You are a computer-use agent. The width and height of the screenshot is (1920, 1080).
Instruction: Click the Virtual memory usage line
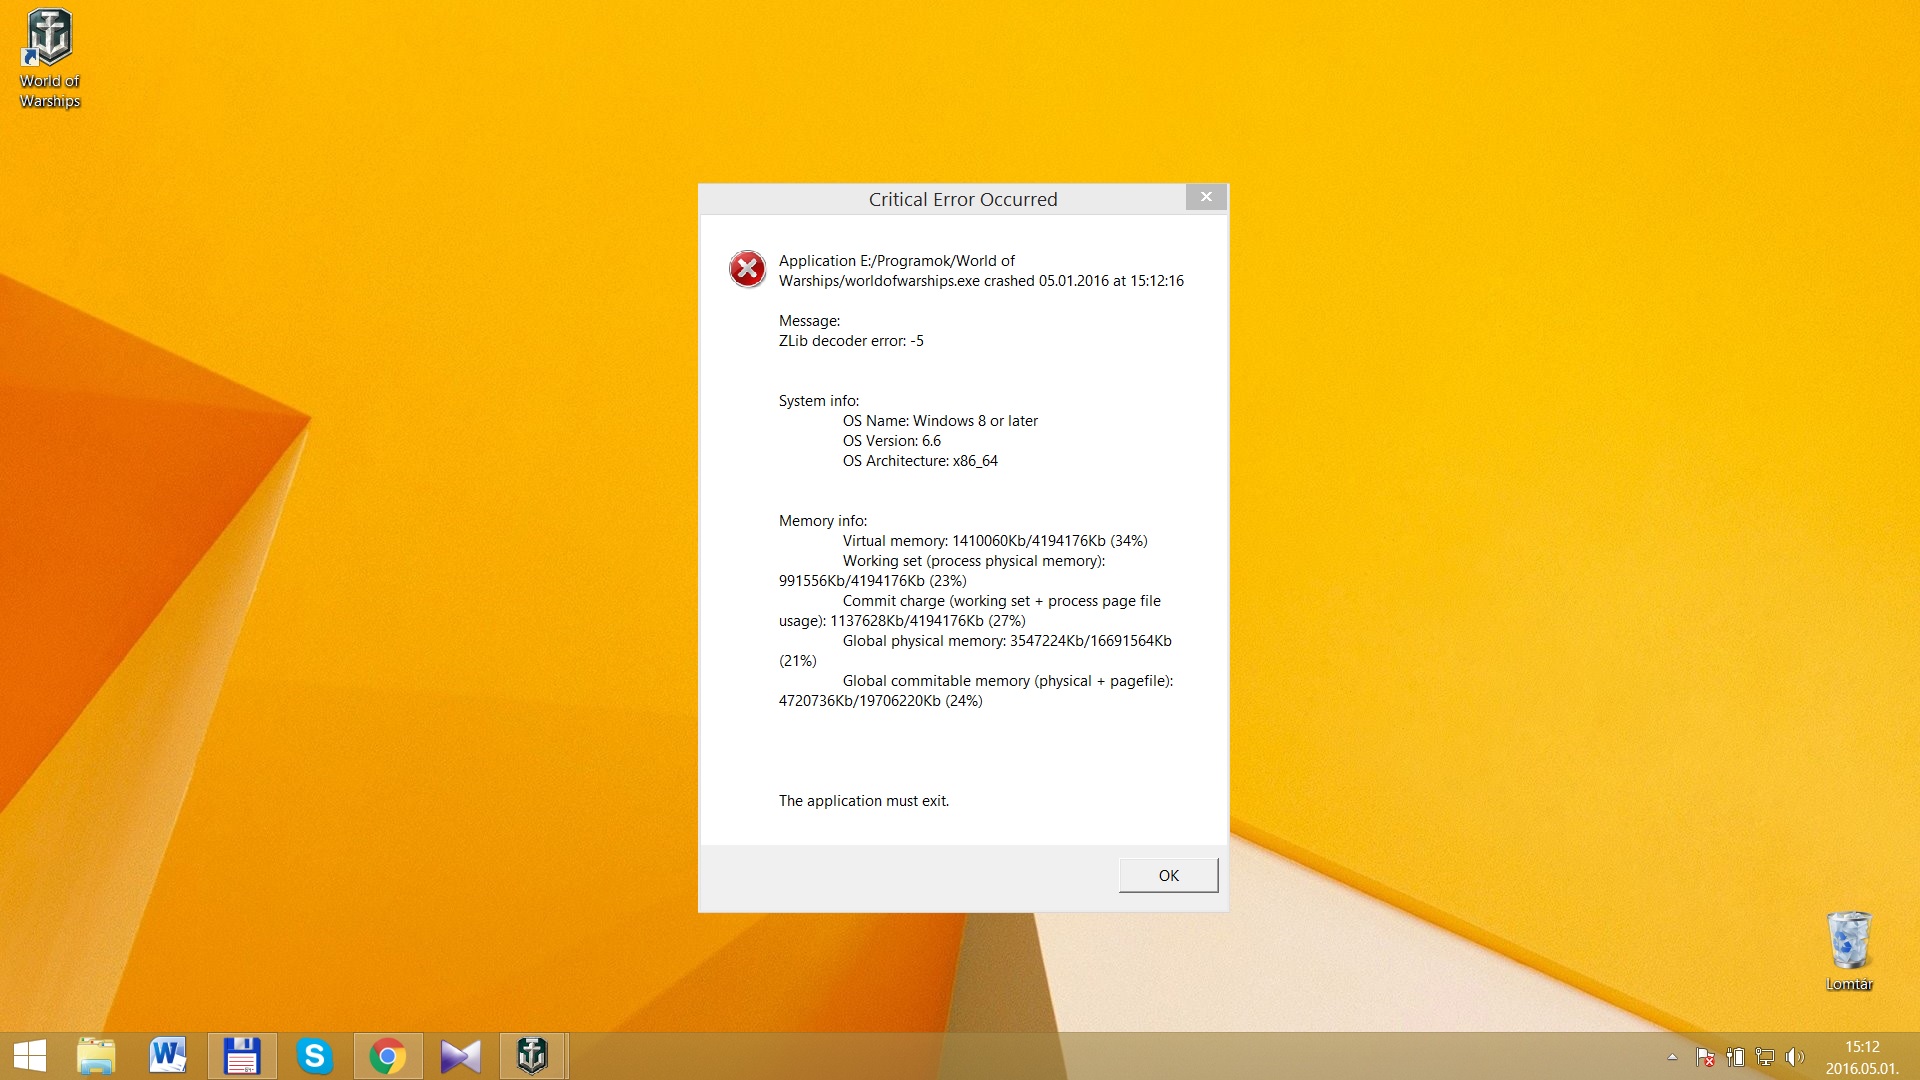[995, 541]
